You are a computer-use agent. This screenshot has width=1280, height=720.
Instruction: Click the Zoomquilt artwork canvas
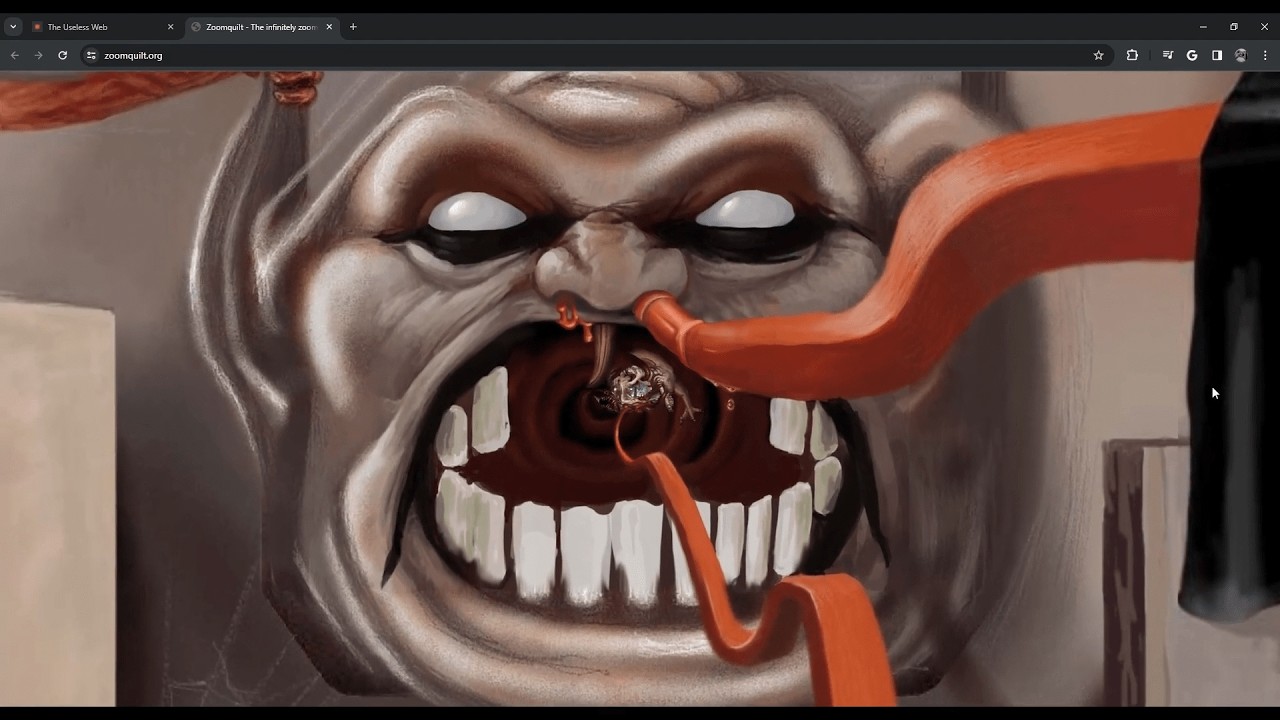coord(640,389)
